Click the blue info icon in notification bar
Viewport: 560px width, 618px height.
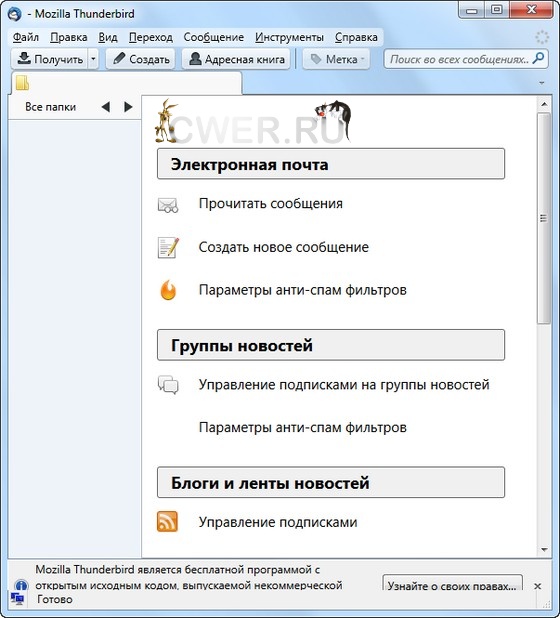coord(20,585)
